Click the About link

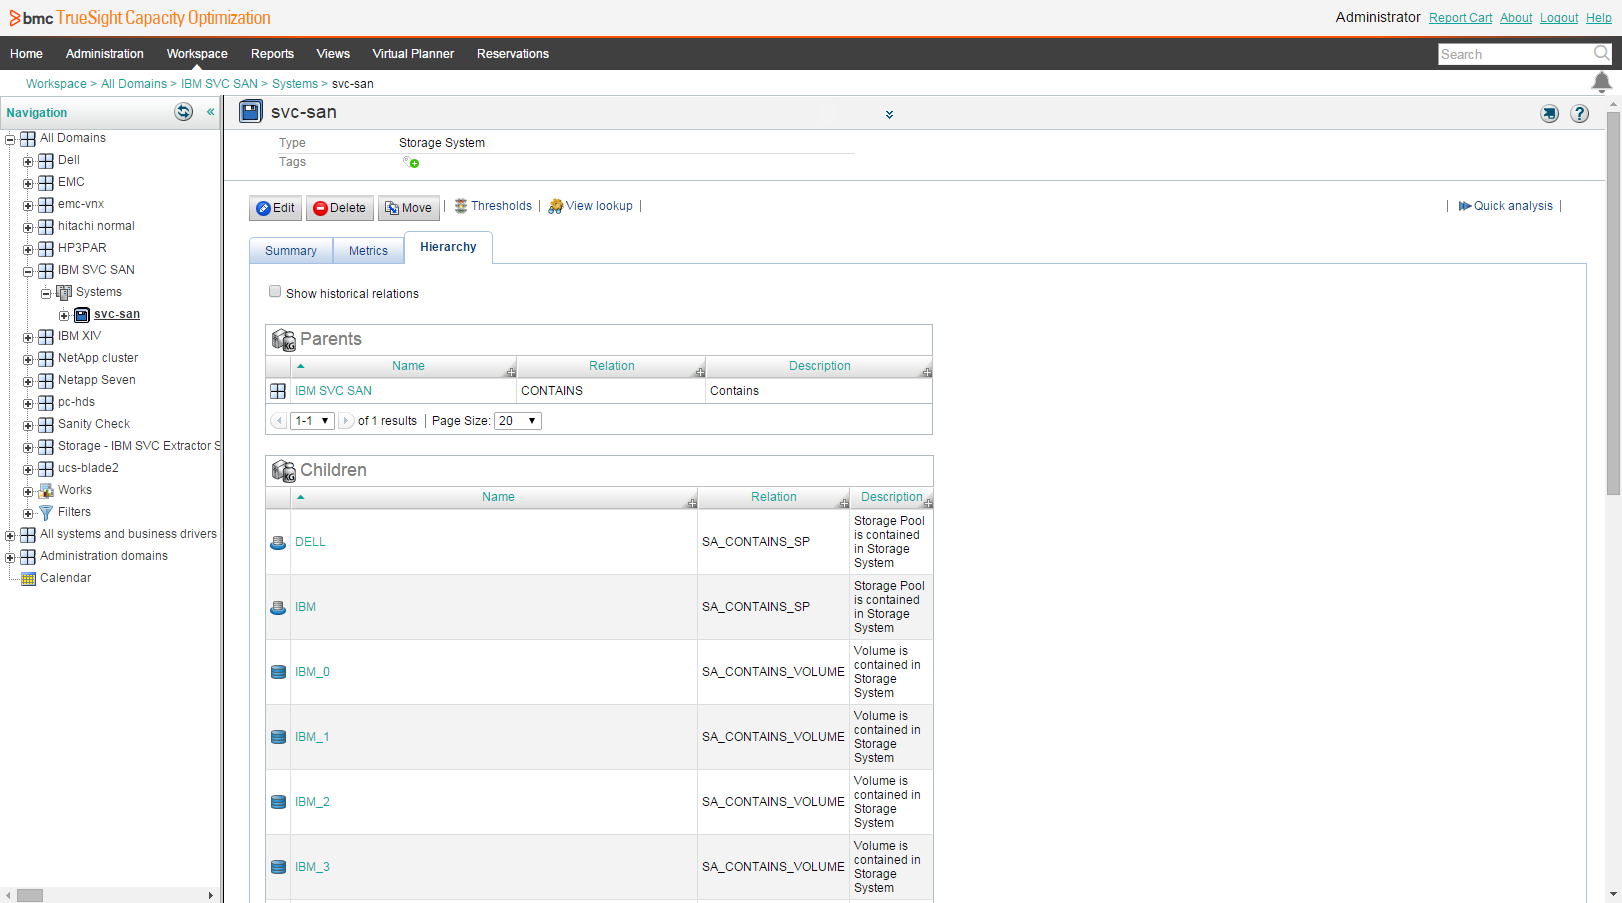click(1516, 18)
